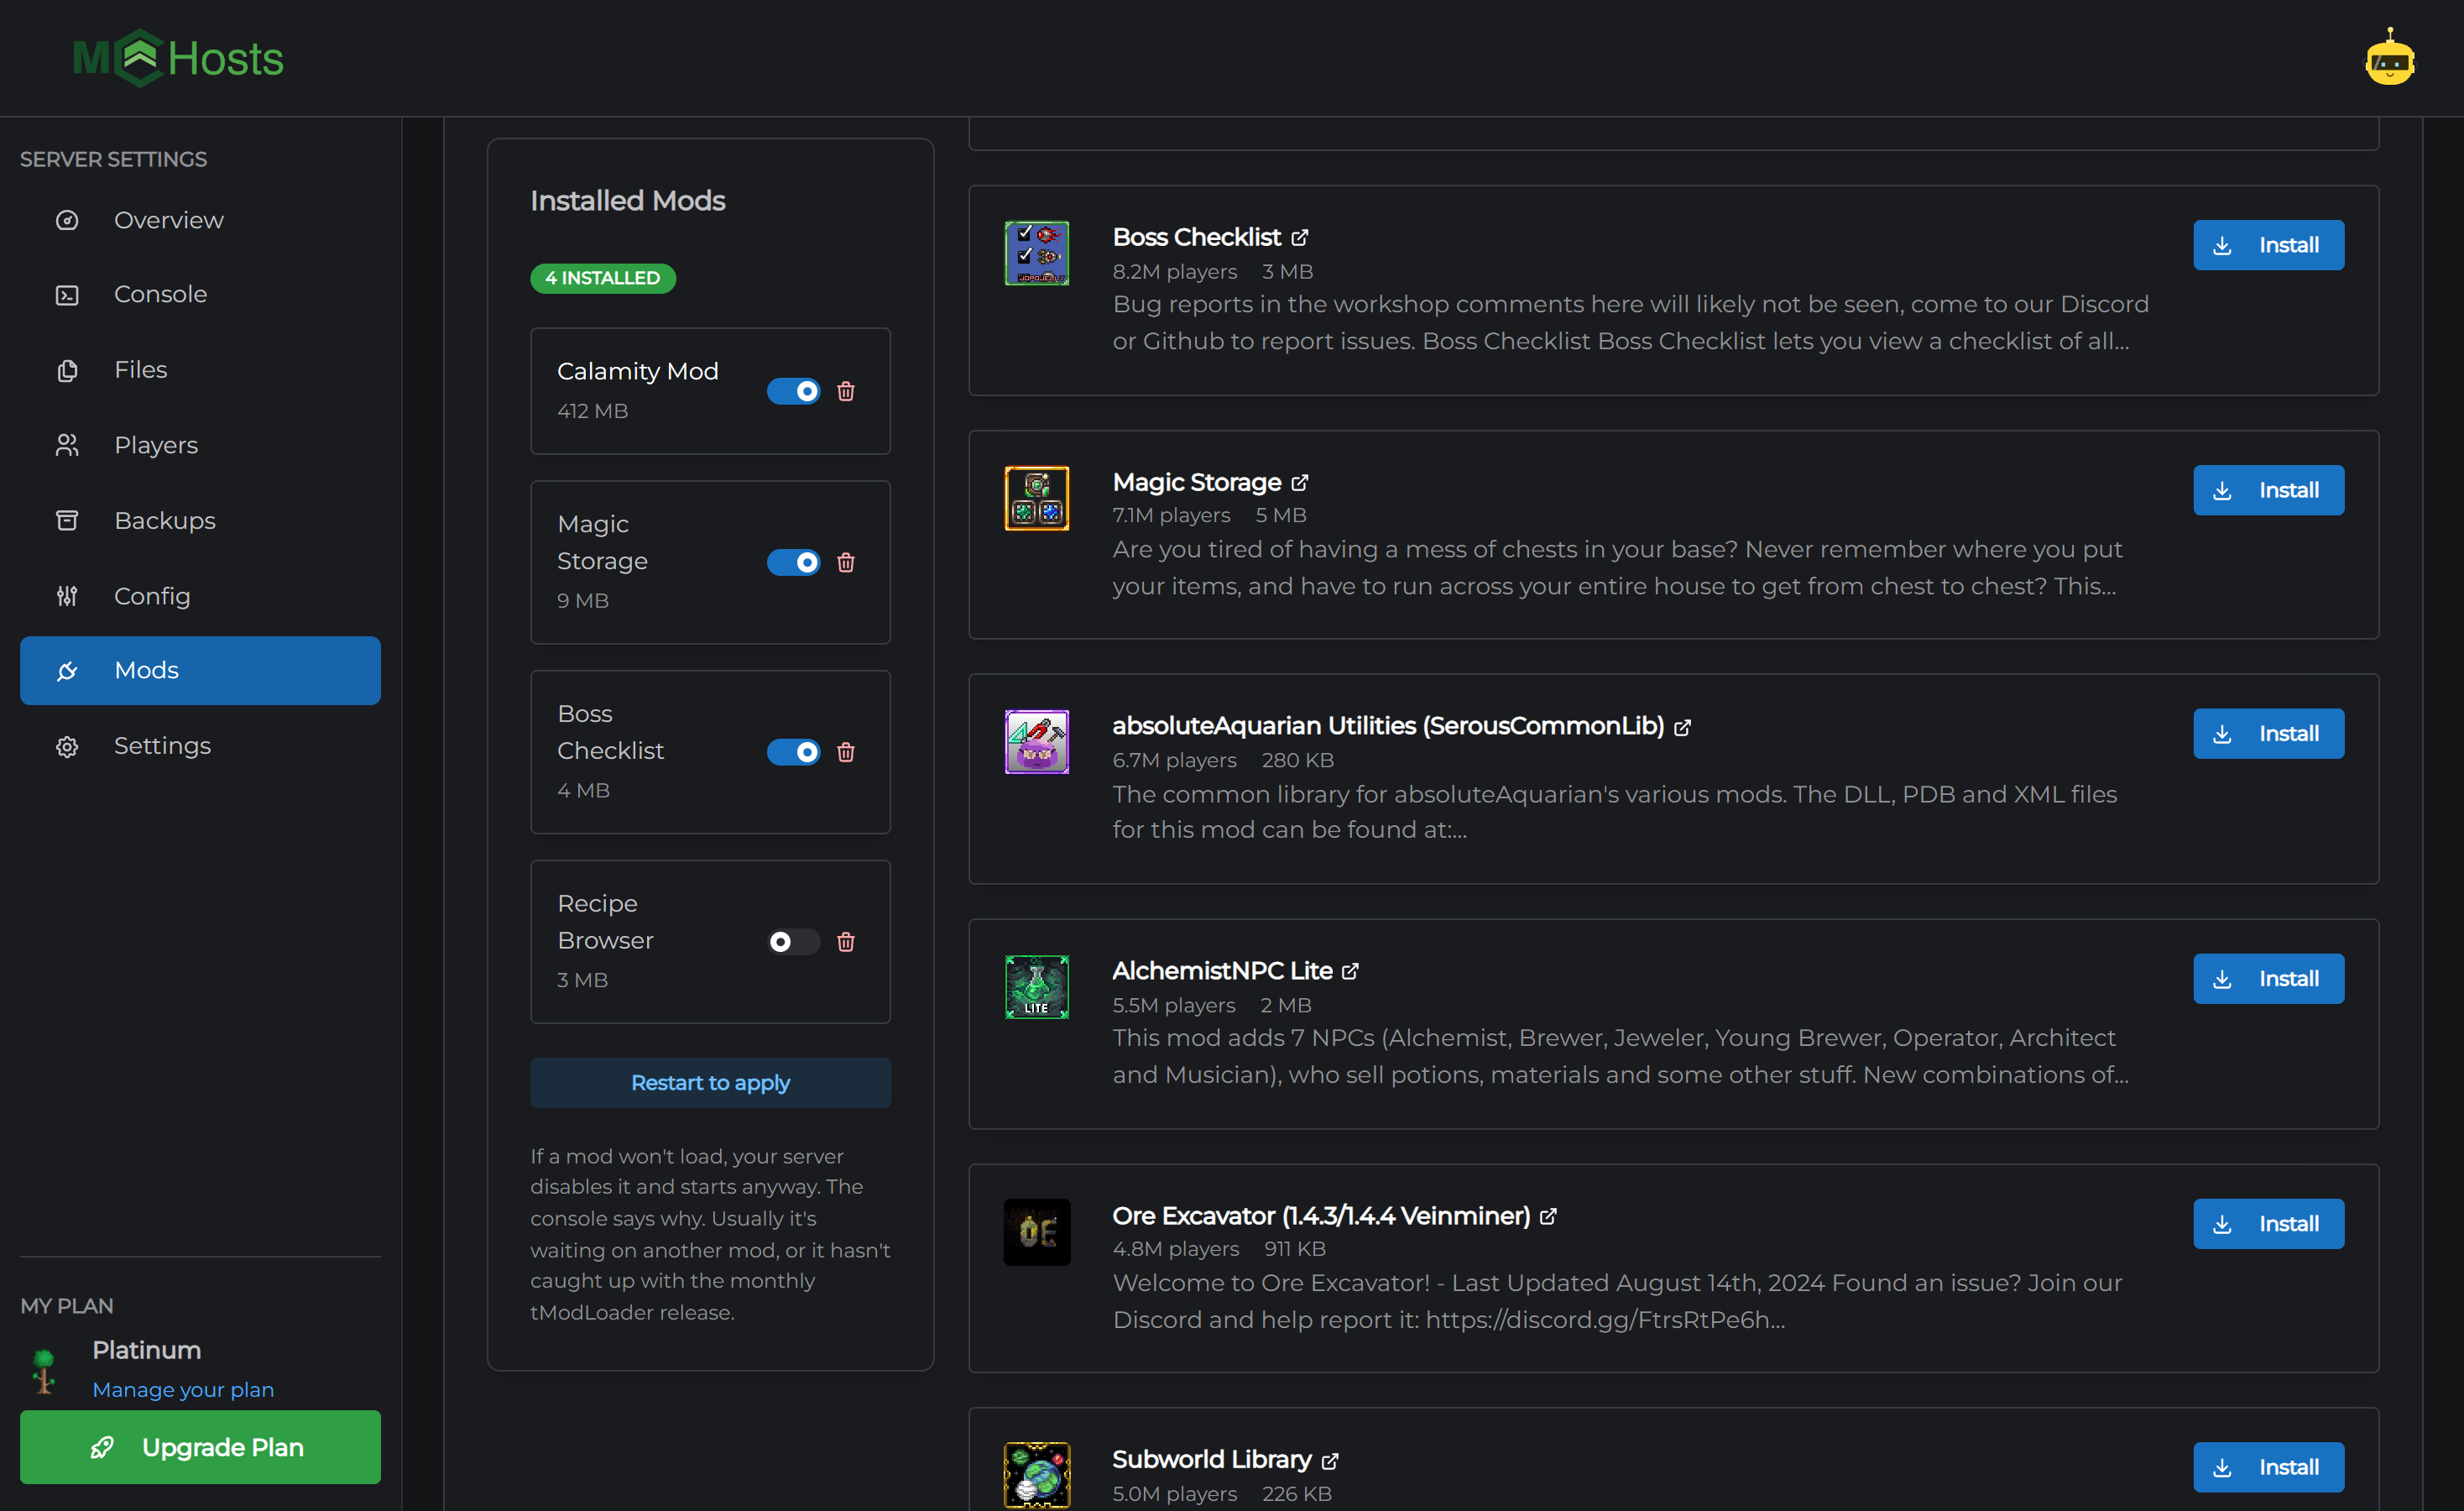Select the Mods sidebar item
The height and width of the screenshot is (1511, 2464).
coord(200,670)
